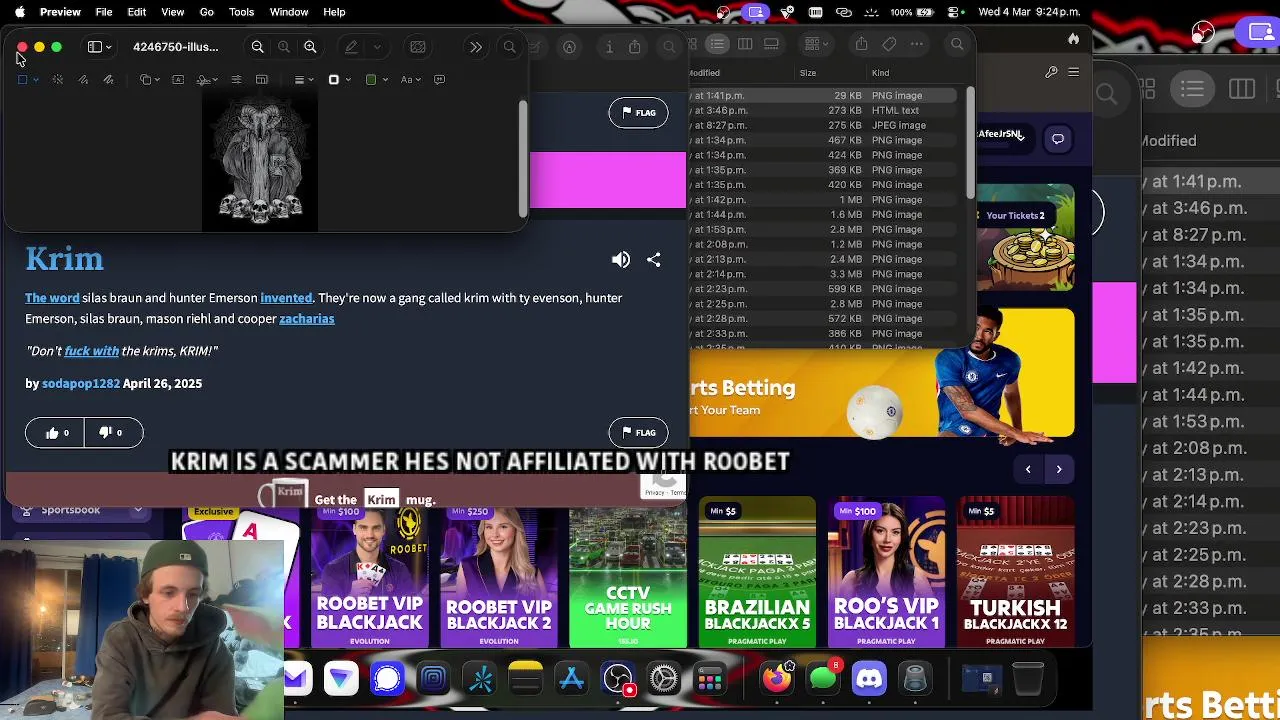
Task: Click the Finder tags icon
Action: pyautogui.click(x=889, y=44)
